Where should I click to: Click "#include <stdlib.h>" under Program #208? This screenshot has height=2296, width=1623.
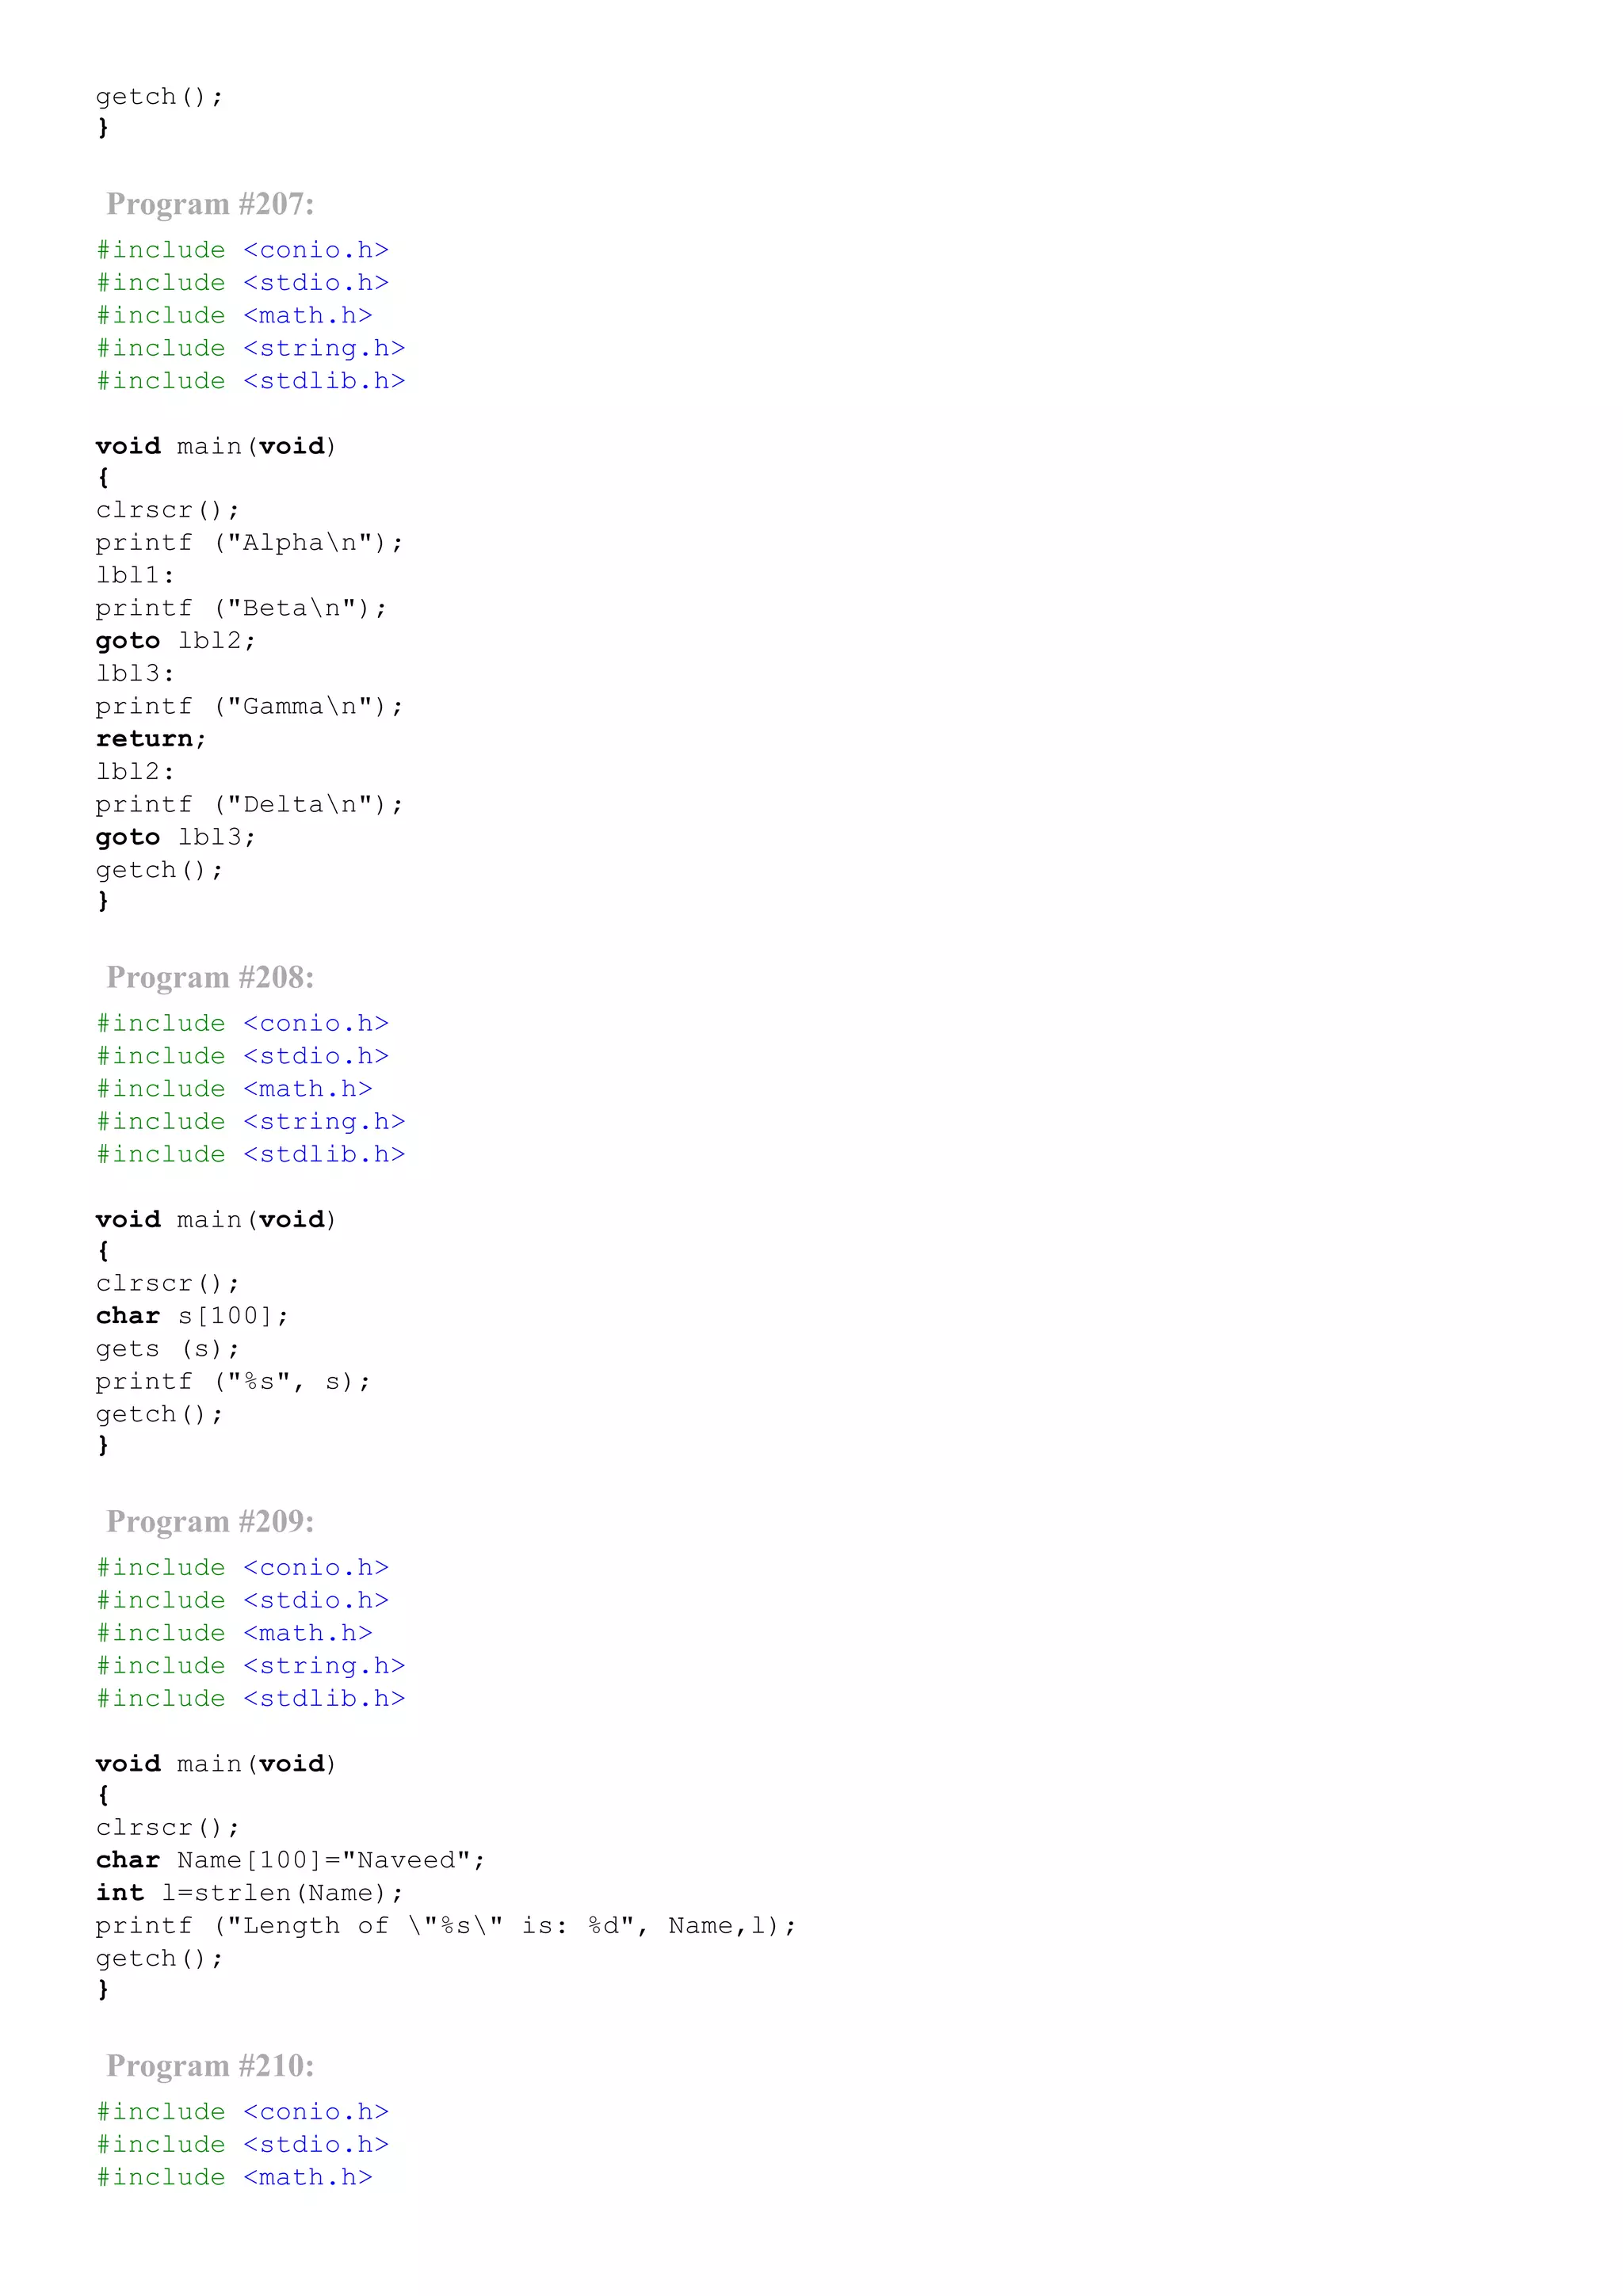250,1154
